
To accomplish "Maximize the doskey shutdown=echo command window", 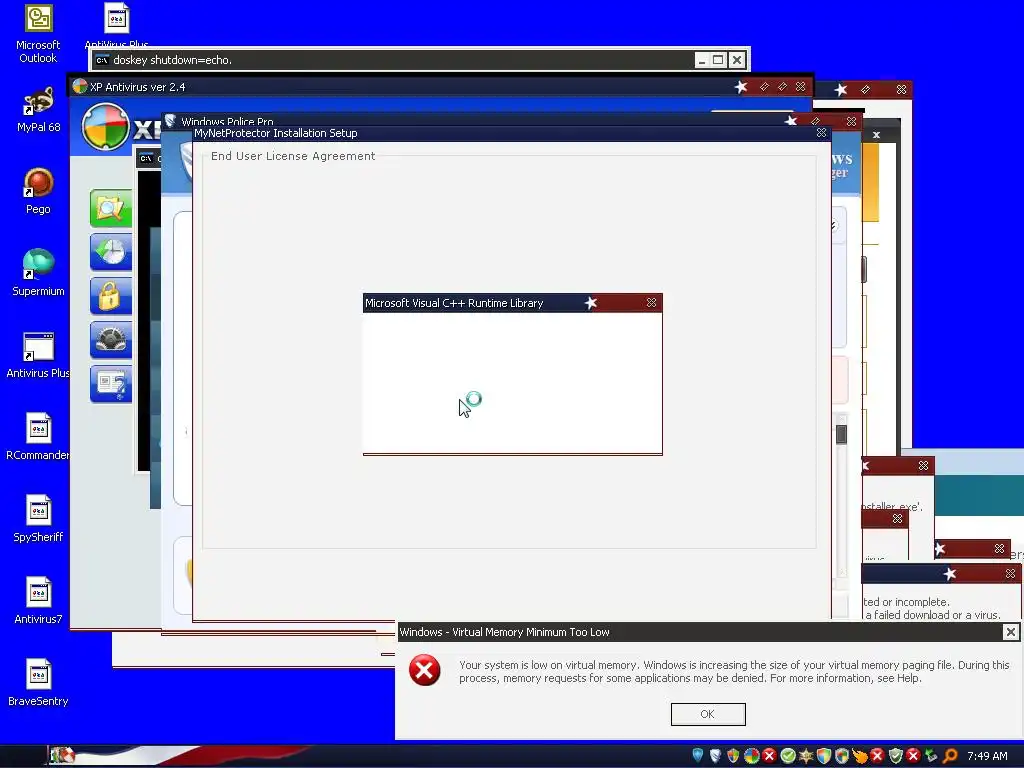I will pos(718,60).
